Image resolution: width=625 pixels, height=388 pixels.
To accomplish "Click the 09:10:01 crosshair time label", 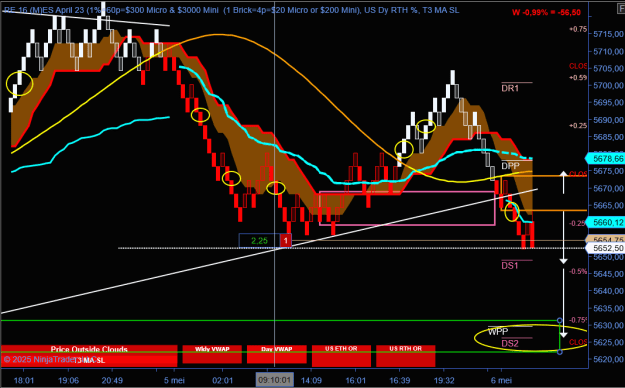I will coord(275,380).
